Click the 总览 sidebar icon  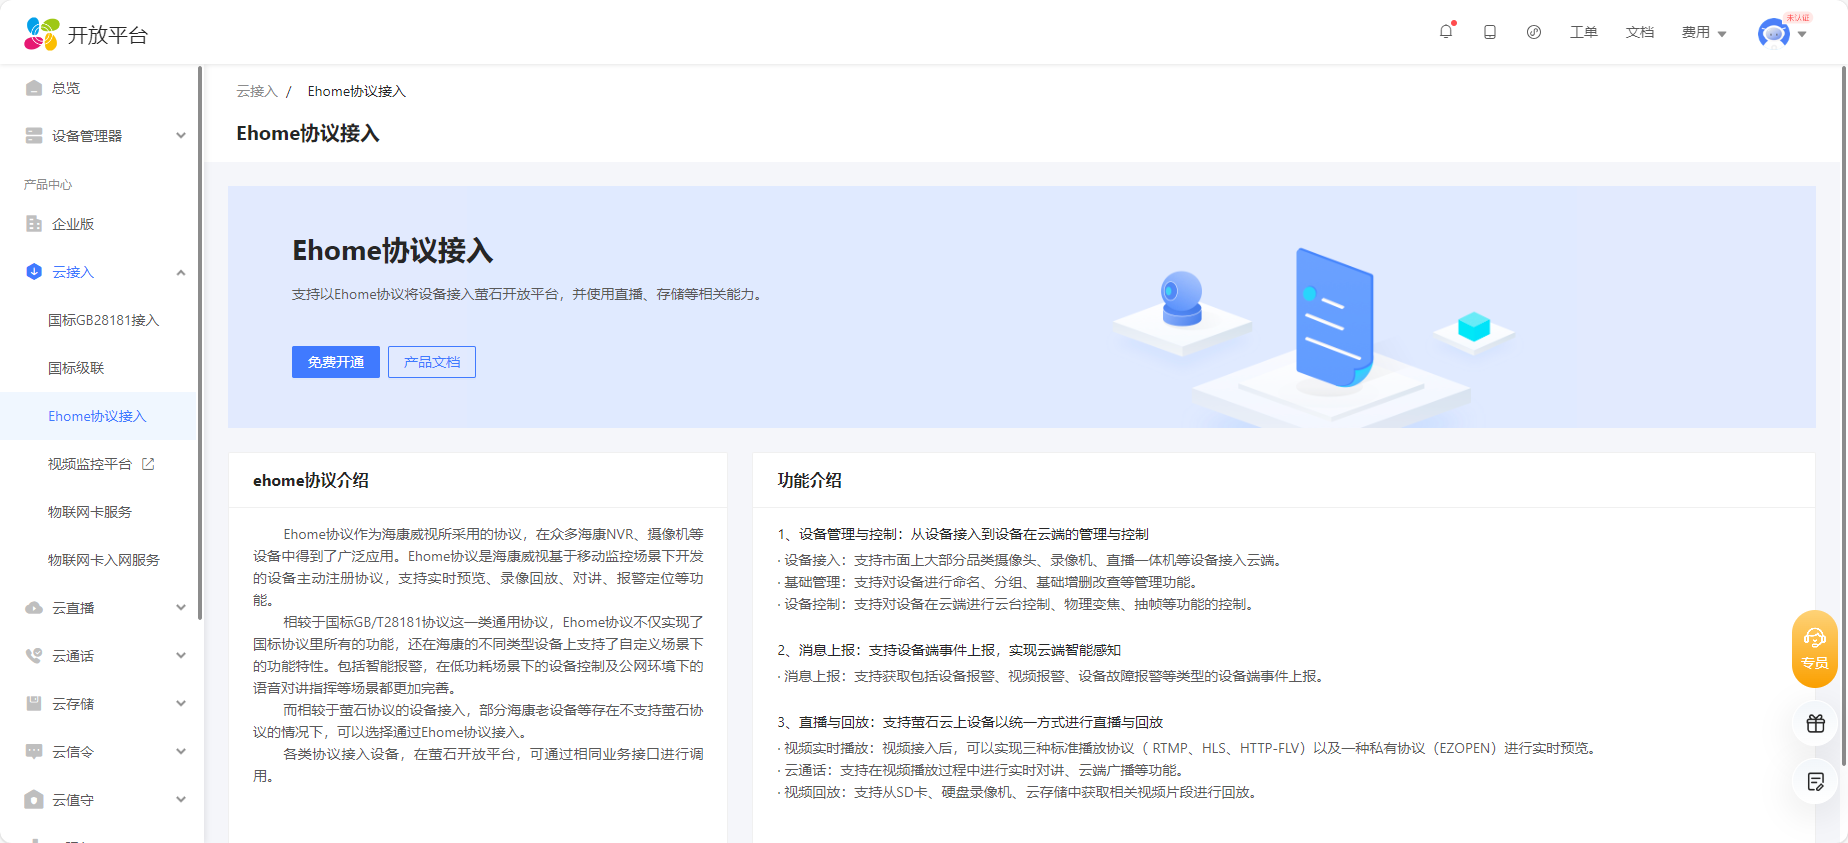34,88
